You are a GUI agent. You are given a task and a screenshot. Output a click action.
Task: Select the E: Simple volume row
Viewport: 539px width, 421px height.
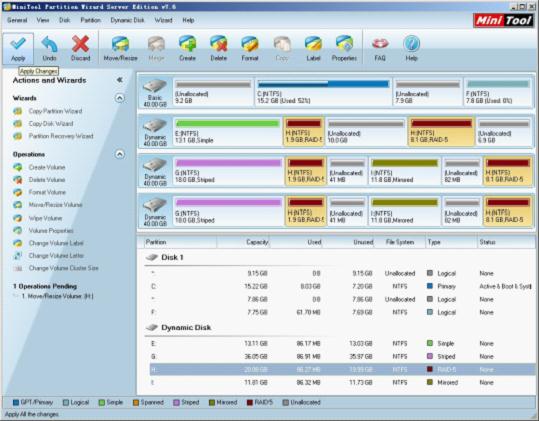point(341,344)
